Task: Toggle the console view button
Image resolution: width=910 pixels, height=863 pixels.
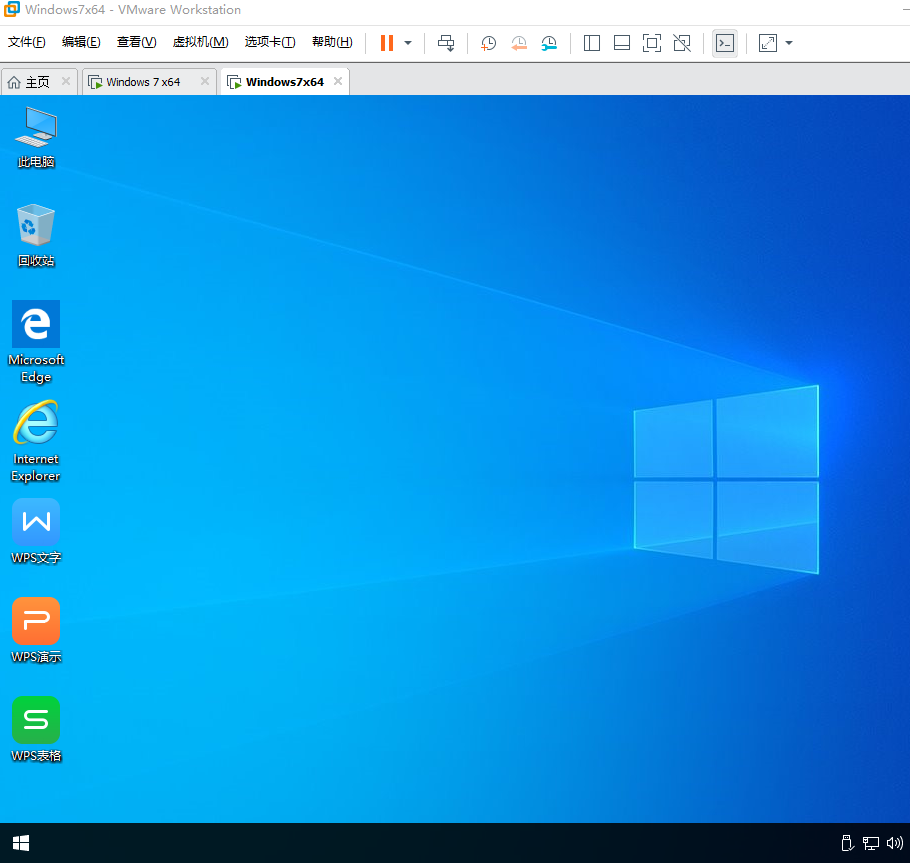Action: pyautogui.click(x=725, y=43)
